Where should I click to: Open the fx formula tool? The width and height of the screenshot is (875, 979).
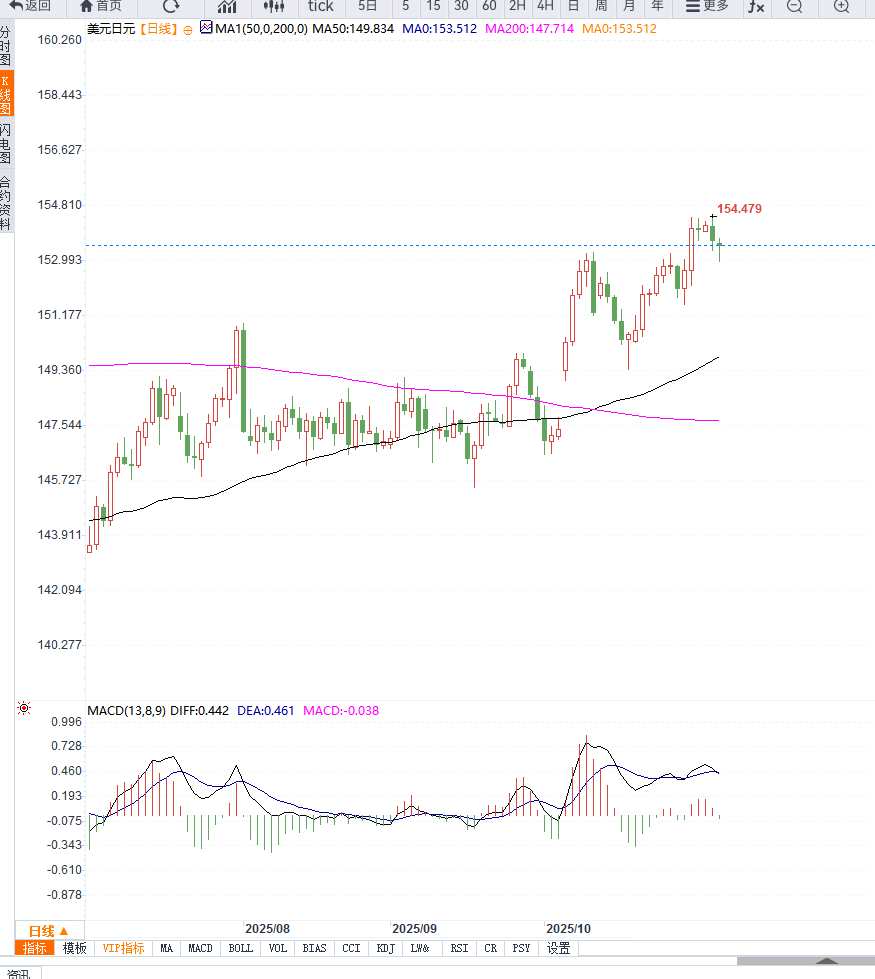(756, 6)
